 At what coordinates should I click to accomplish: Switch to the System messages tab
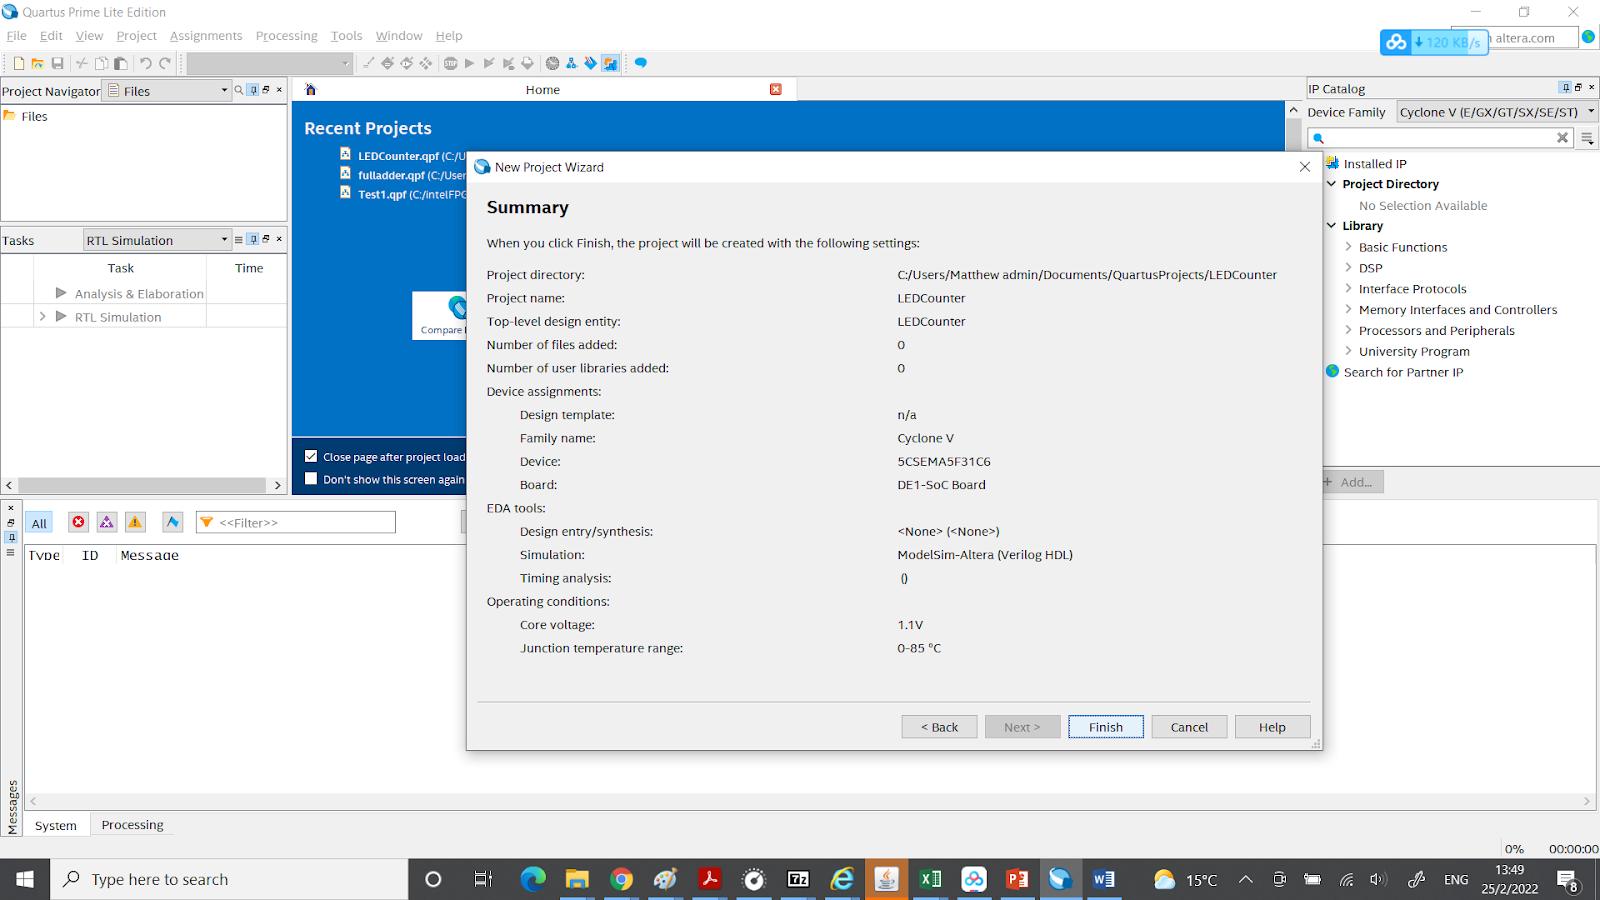[56, 825]
